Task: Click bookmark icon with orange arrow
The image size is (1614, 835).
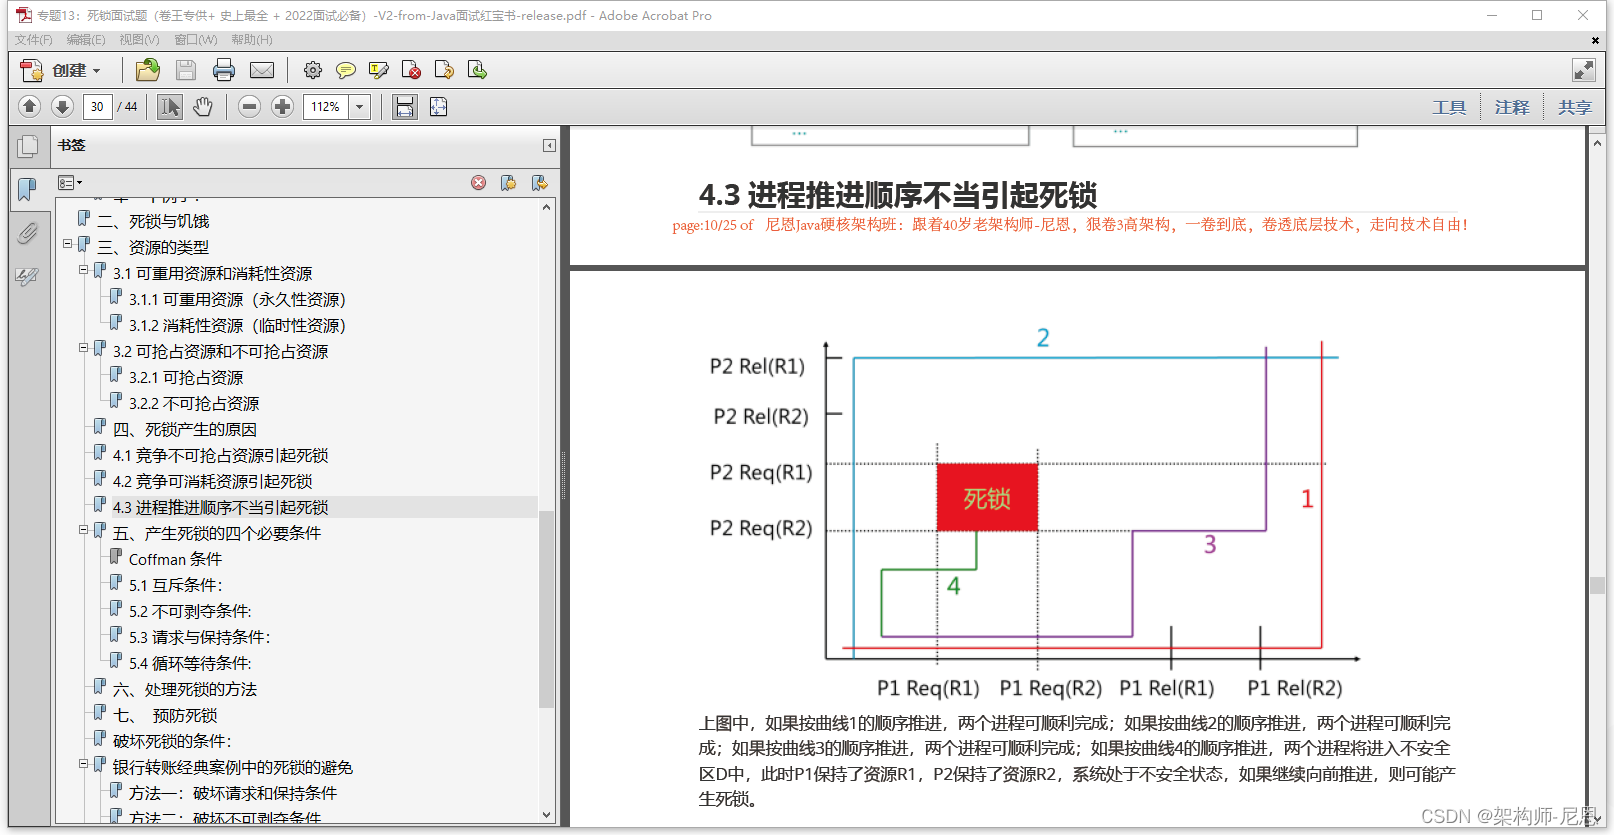Action: tap(540, 183)
